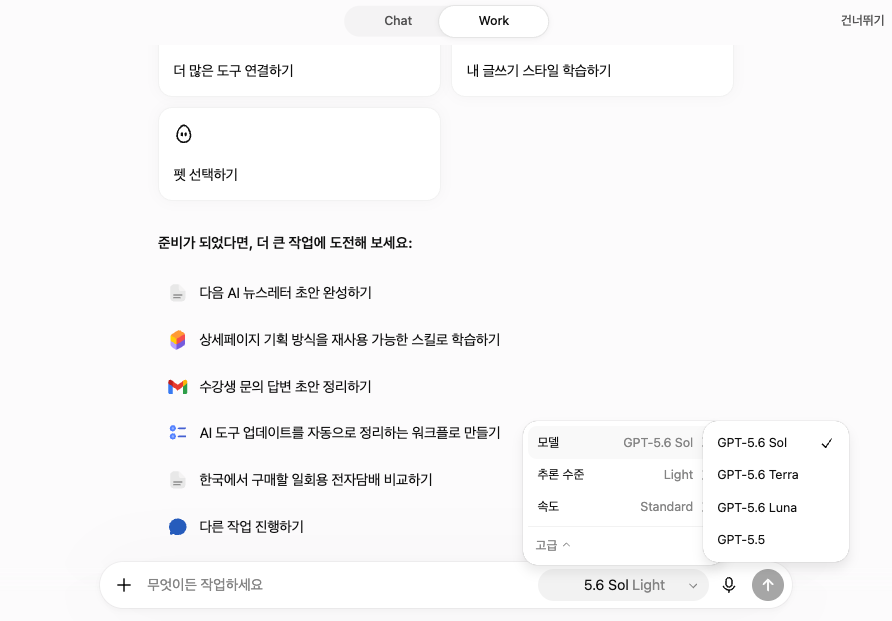Click the Gmail icon

point(177,387)
